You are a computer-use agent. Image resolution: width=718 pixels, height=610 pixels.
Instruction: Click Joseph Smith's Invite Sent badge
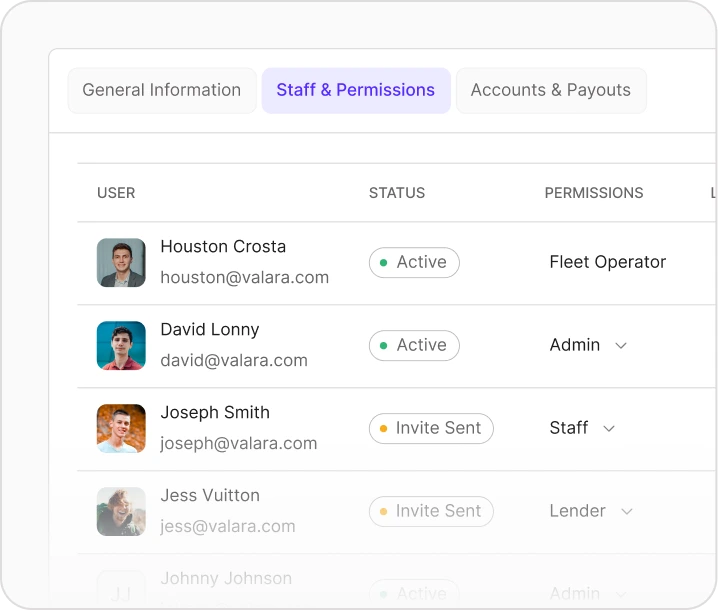click(431, 428)
